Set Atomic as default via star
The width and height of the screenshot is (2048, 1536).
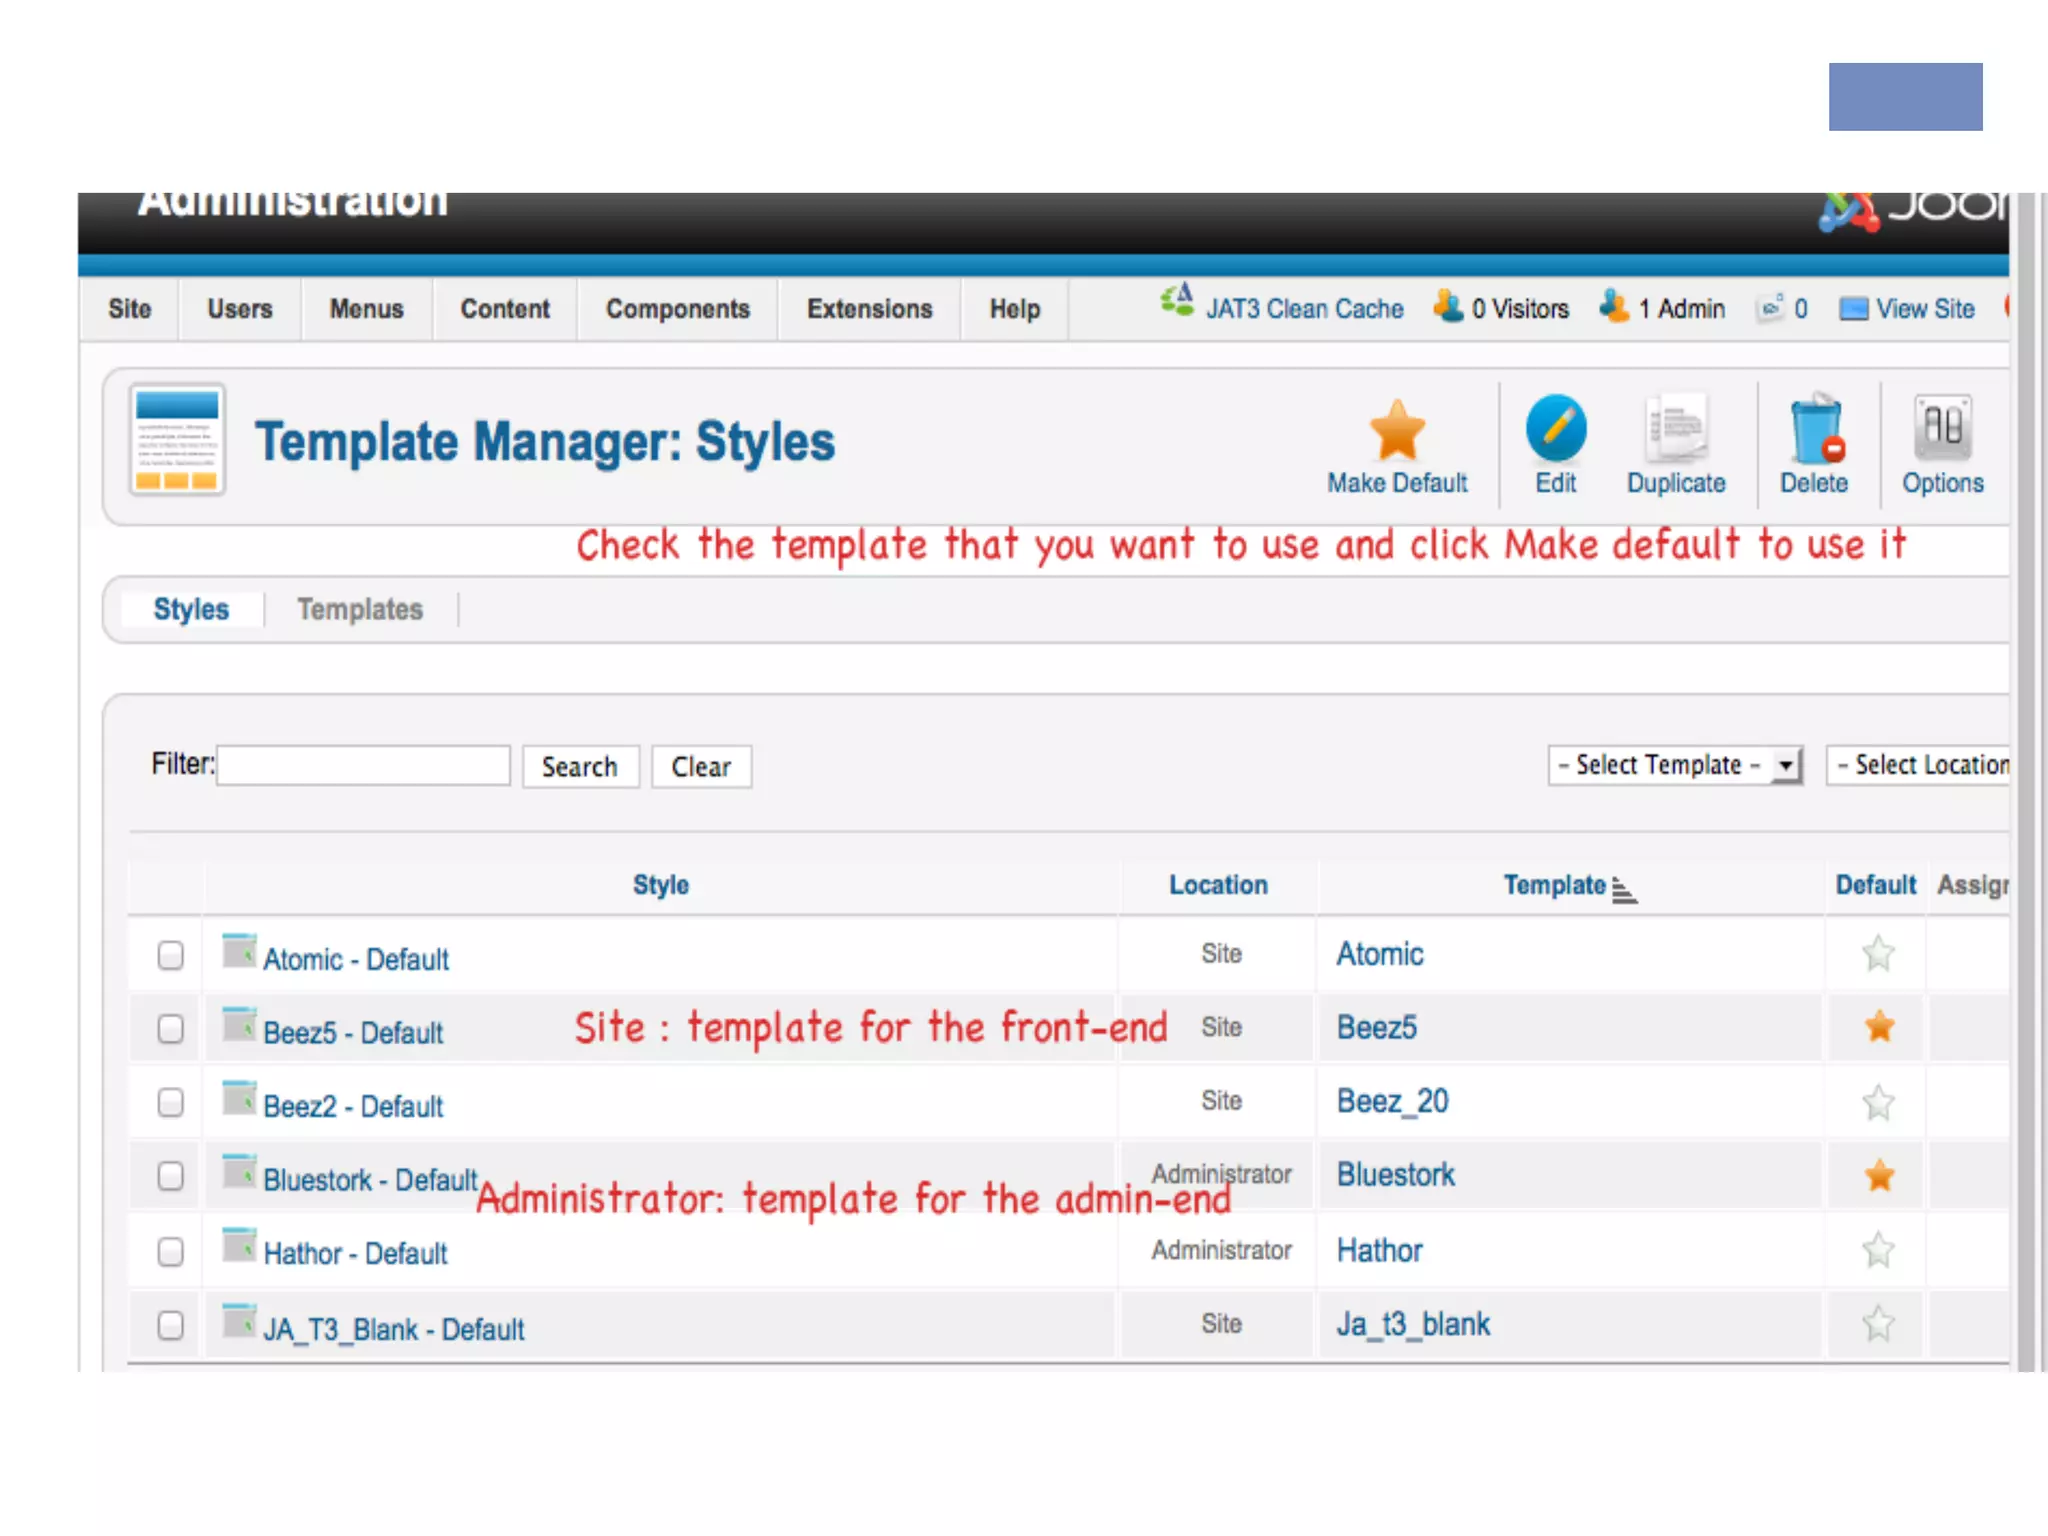1878,953
